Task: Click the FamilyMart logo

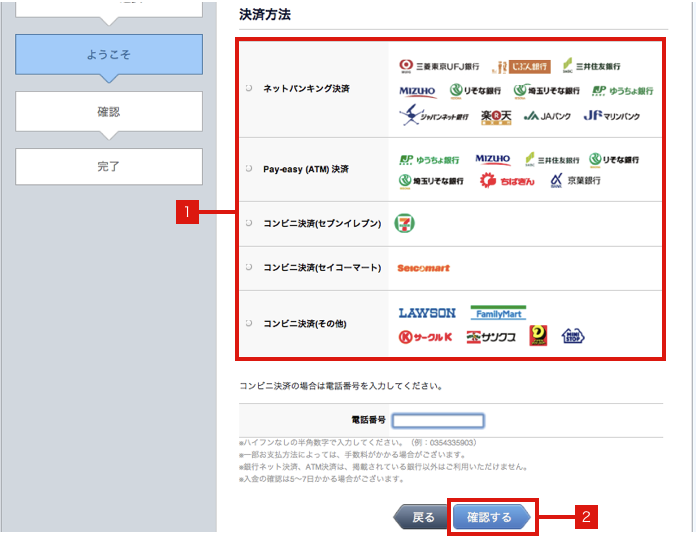Action: pyautogui.click(x=498, y=313)
